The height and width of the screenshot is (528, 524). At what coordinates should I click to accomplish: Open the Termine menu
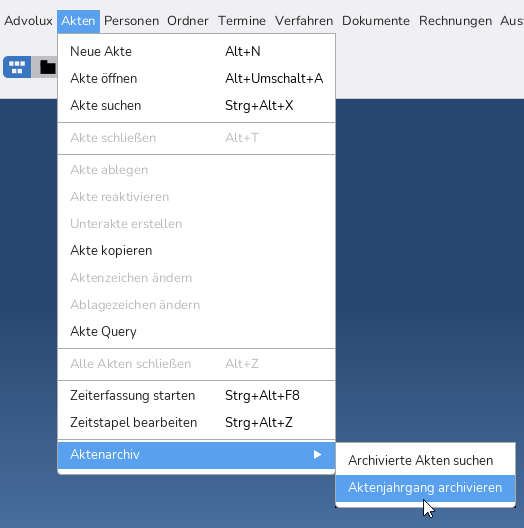click(x=242, y=21)
